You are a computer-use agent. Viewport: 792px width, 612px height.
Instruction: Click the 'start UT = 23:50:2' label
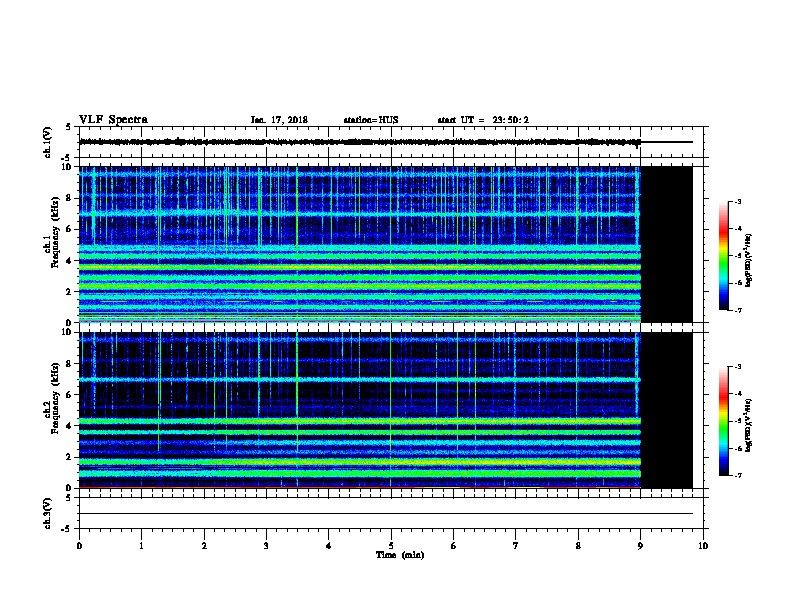483,120
